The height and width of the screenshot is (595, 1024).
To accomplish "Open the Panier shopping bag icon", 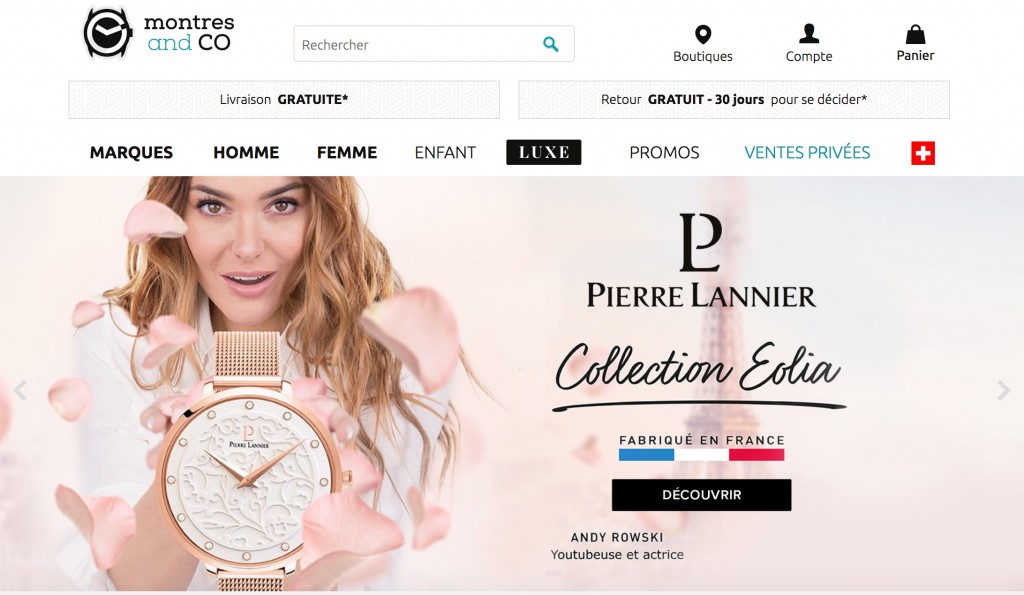I will [915, 34].
